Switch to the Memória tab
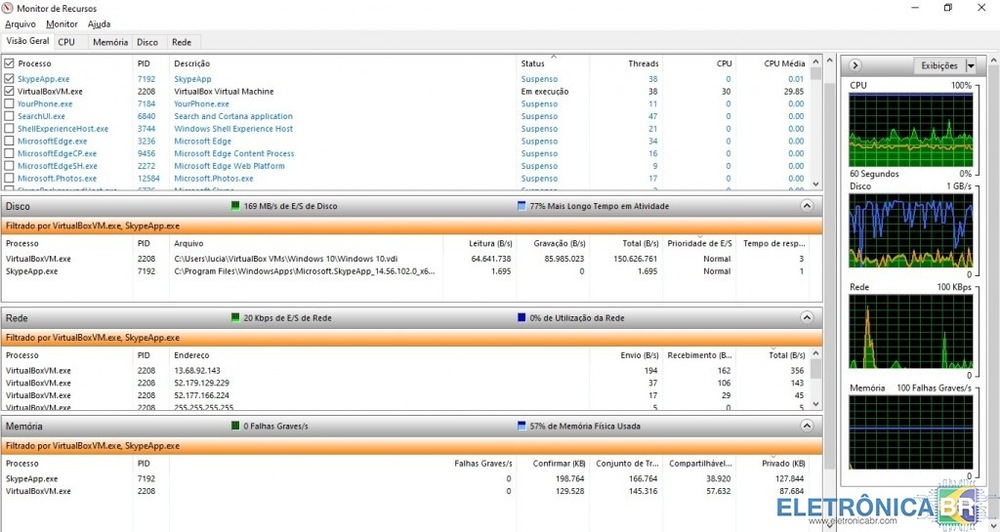The image size is (1000, 532). click(110, 42)
